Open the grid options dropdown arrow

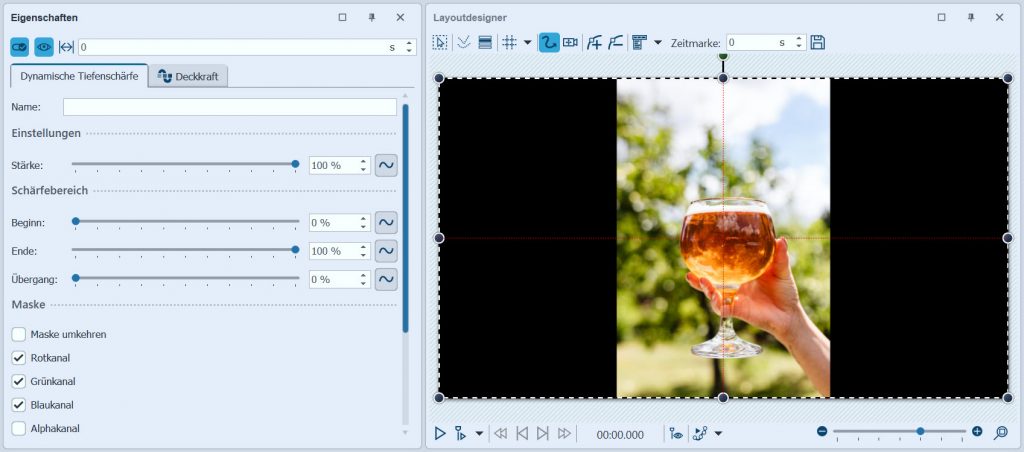[527, 42]
